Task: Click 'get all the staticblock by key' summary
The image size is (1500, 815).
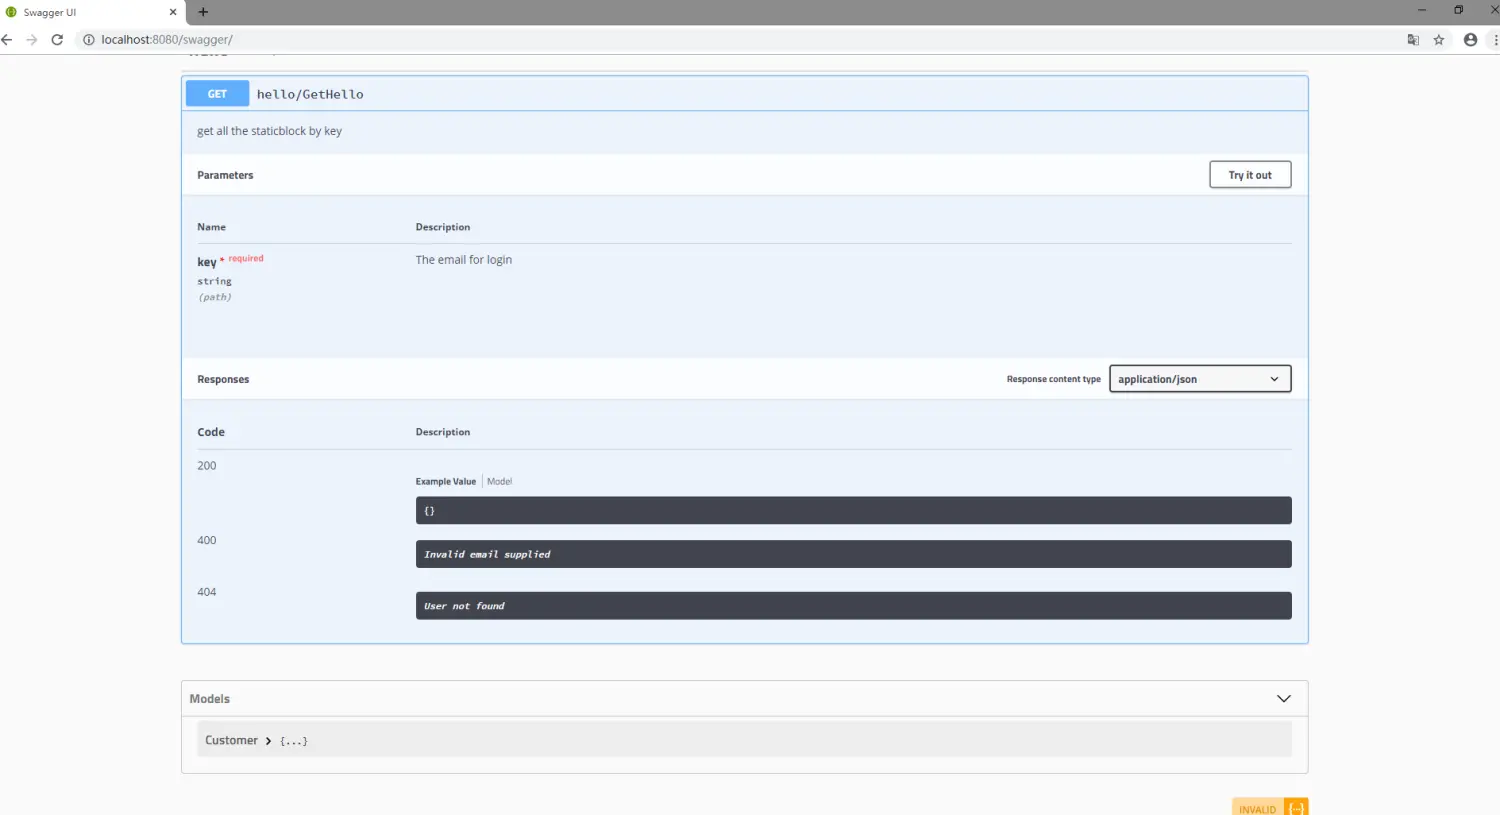Action: [x=270, y=131]
